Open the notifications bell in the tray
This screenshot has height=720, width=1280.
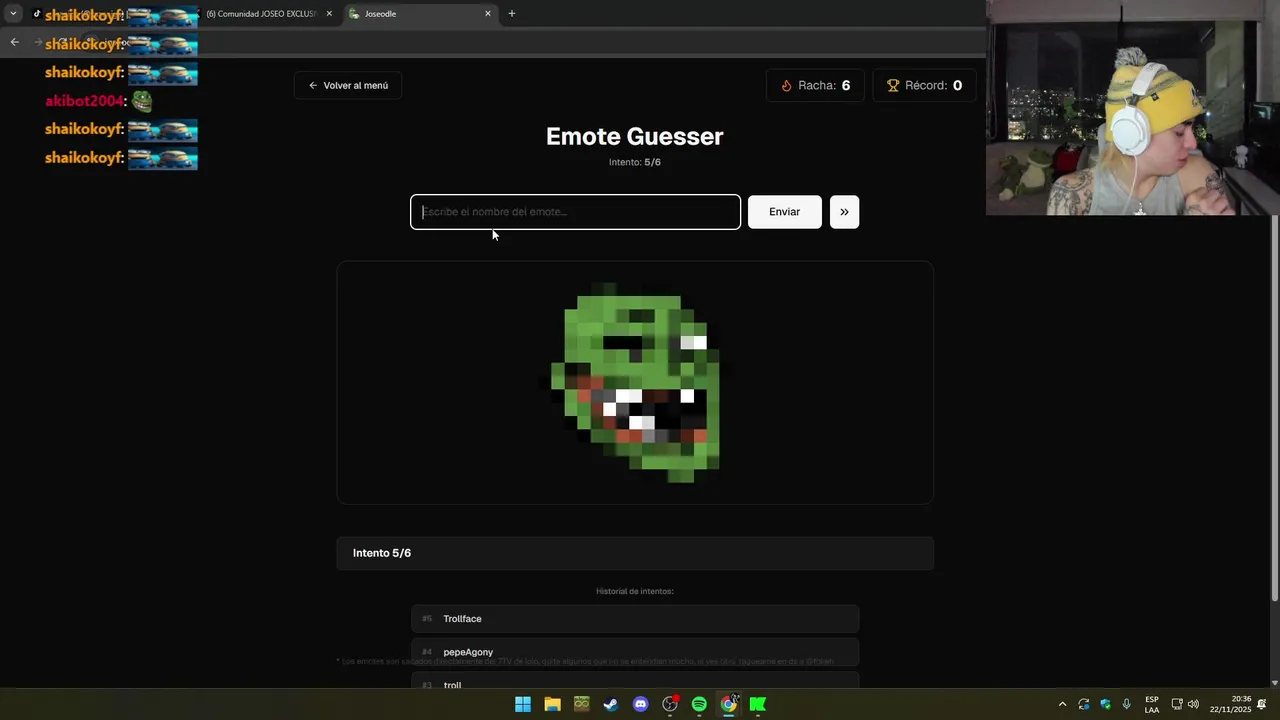pyautogui.click(x=1262, y=704)
